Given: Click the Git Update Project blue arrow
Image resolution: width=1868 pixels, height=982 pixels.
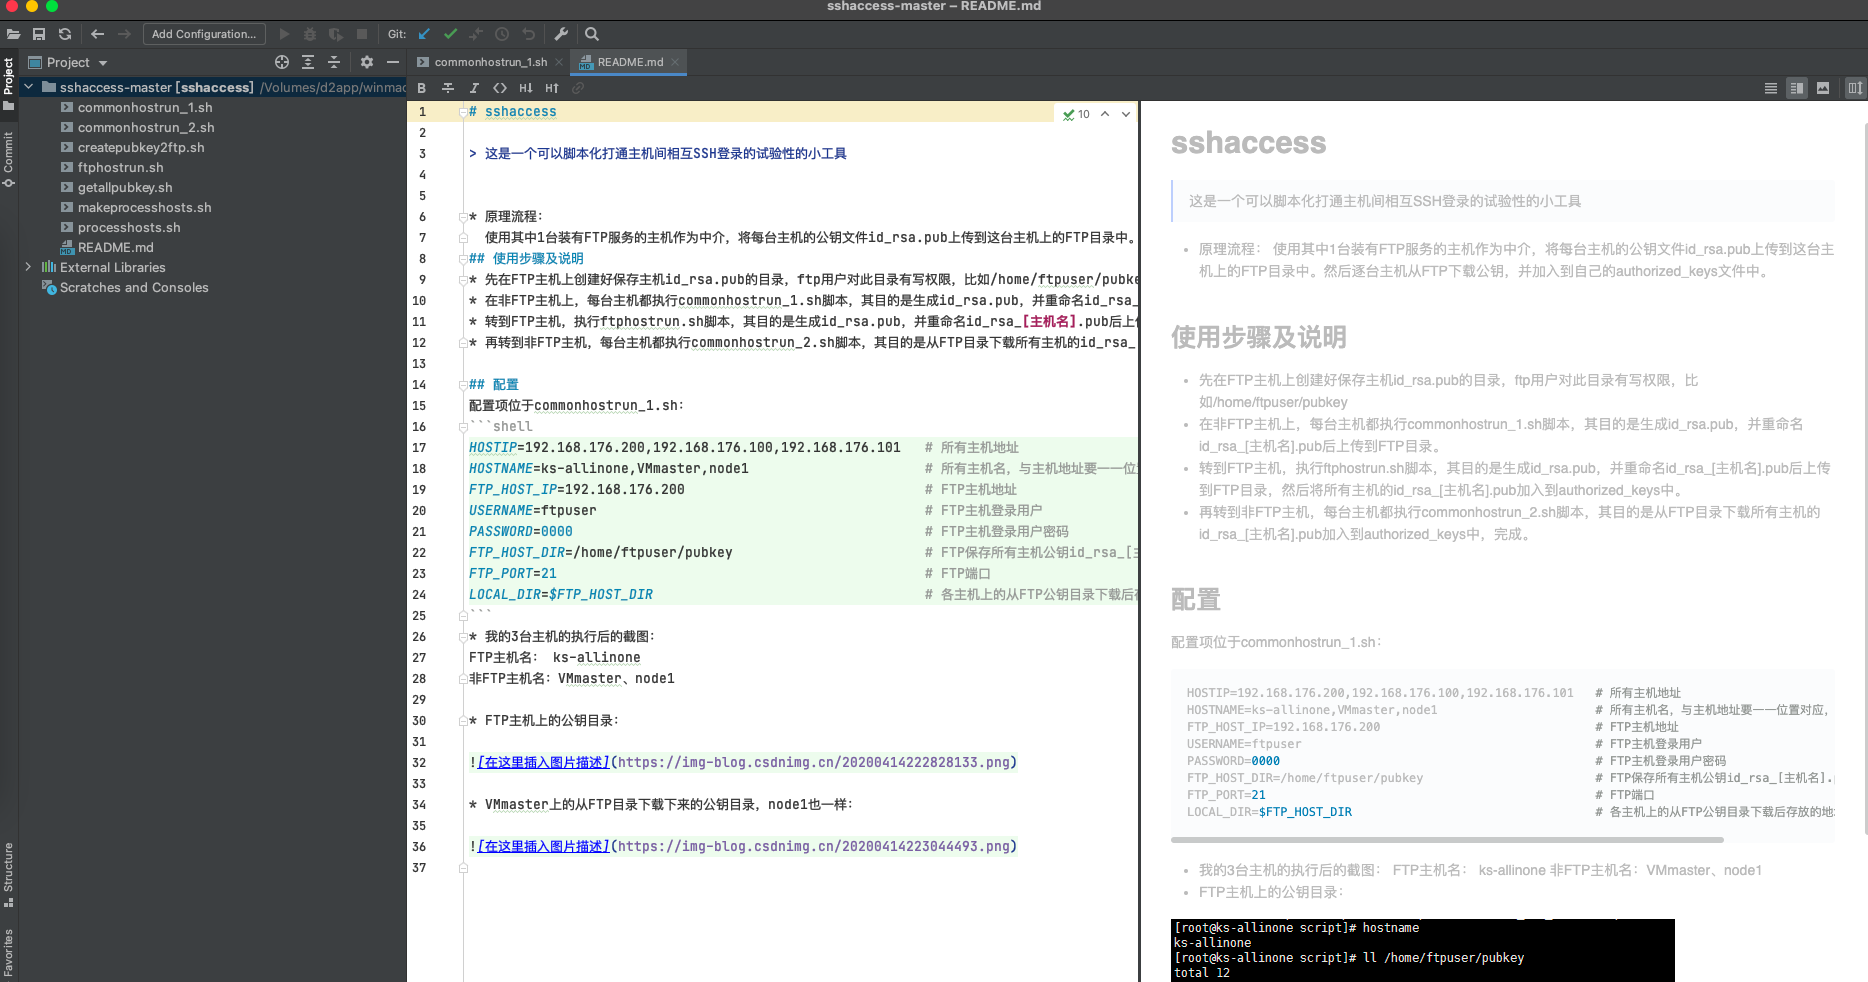Looking at the screenshot, I should click(x=425, y=34).
